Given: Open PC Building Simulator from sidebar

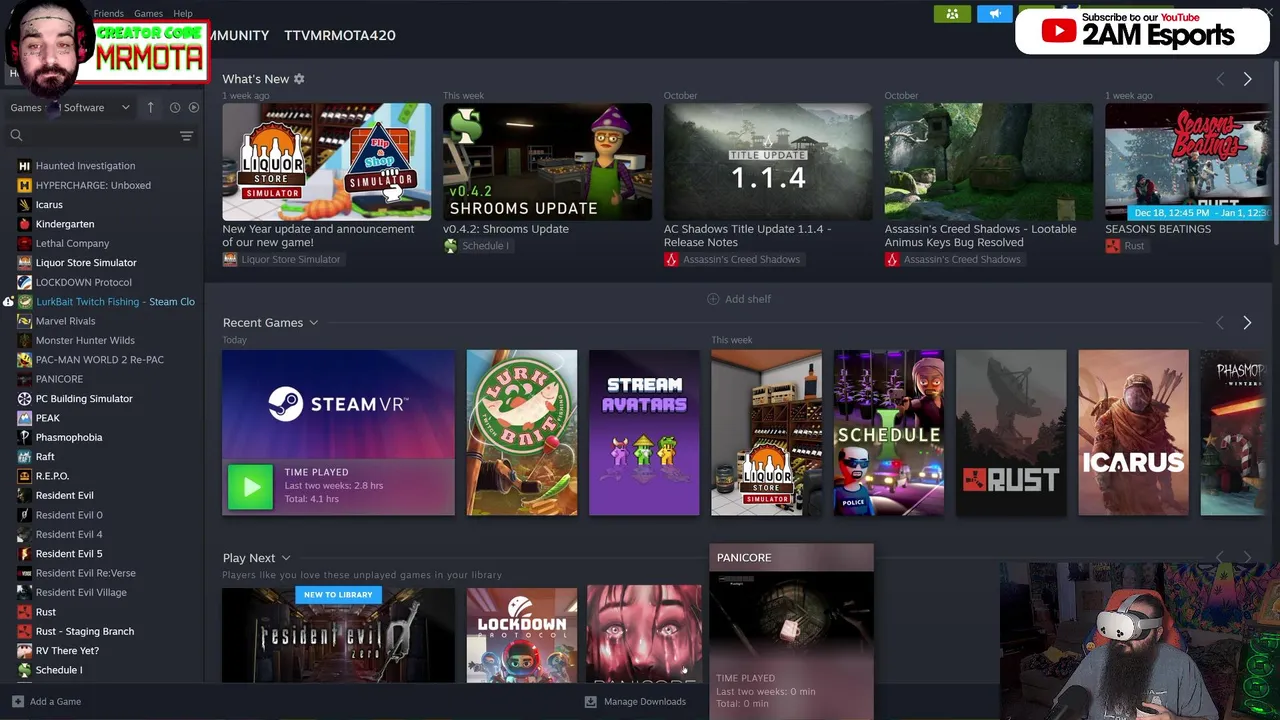Looking at the screenshot, I should (84, 398).
